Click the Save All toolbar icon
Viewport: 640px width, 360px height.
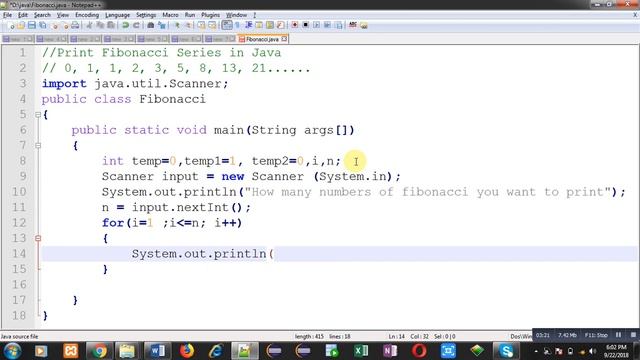pyautogui.click(x=42, y=25)
